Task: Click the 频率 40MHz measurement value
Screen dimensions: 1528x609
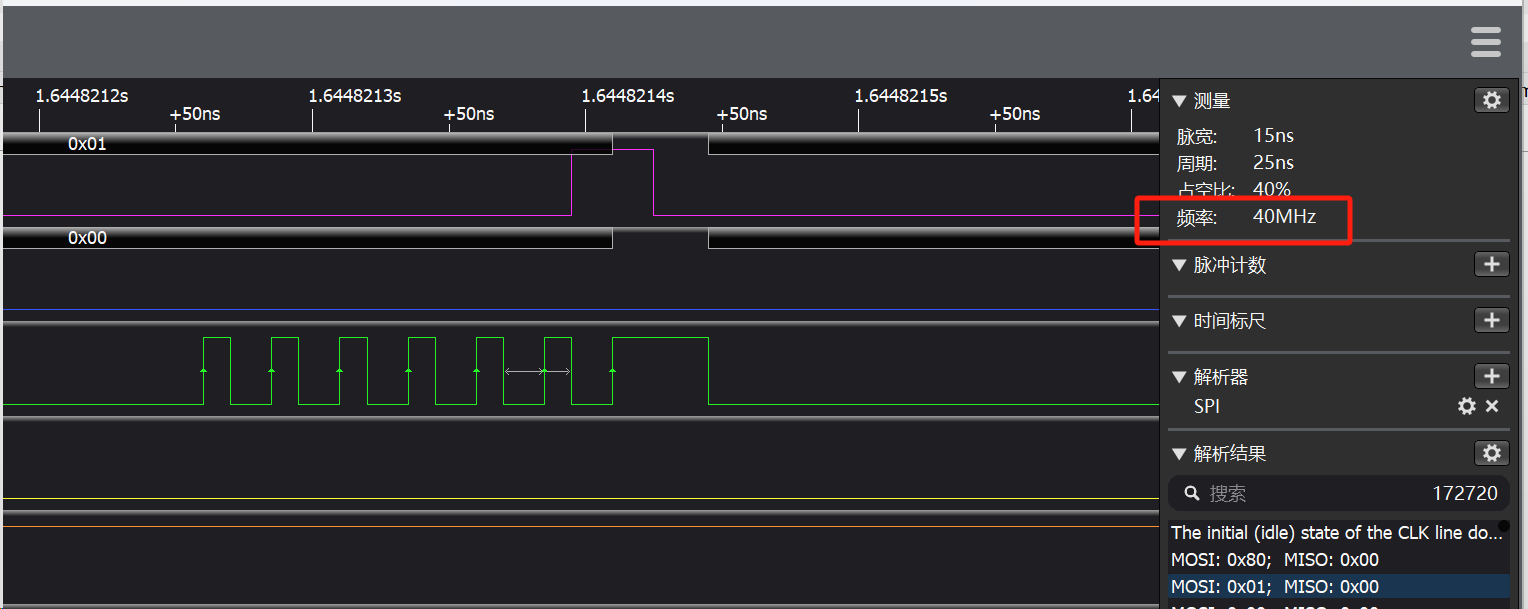Action: pyautogui.click(x=1284, y=217)
